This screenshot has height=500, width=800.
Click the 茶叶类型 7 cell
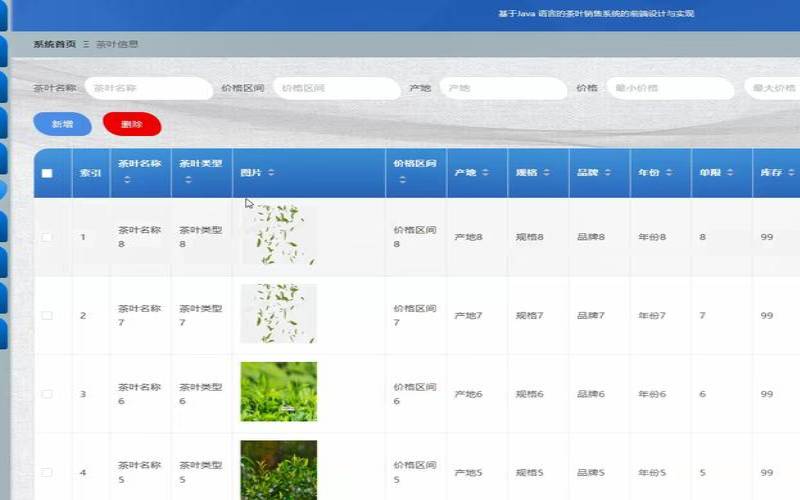click(201, 315)
